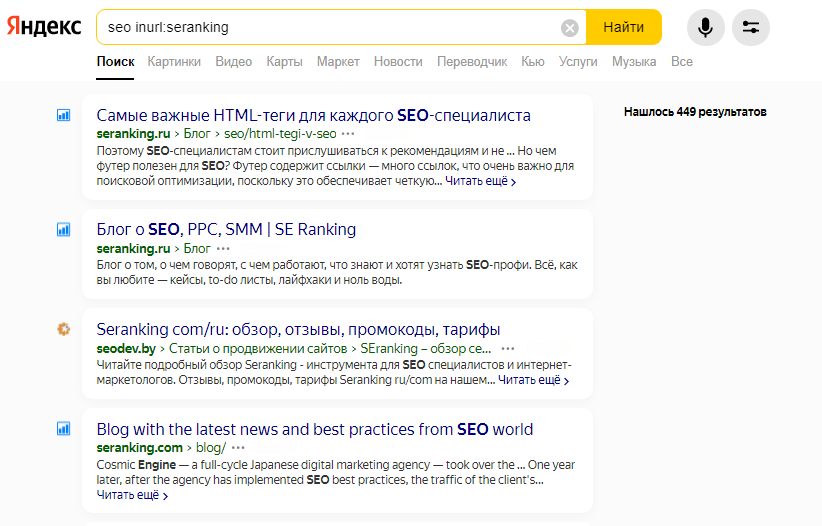Expand 'Читать ещё' in seodev.by result
This screenshot has height=526, width=822.
(x=533, y=381)
